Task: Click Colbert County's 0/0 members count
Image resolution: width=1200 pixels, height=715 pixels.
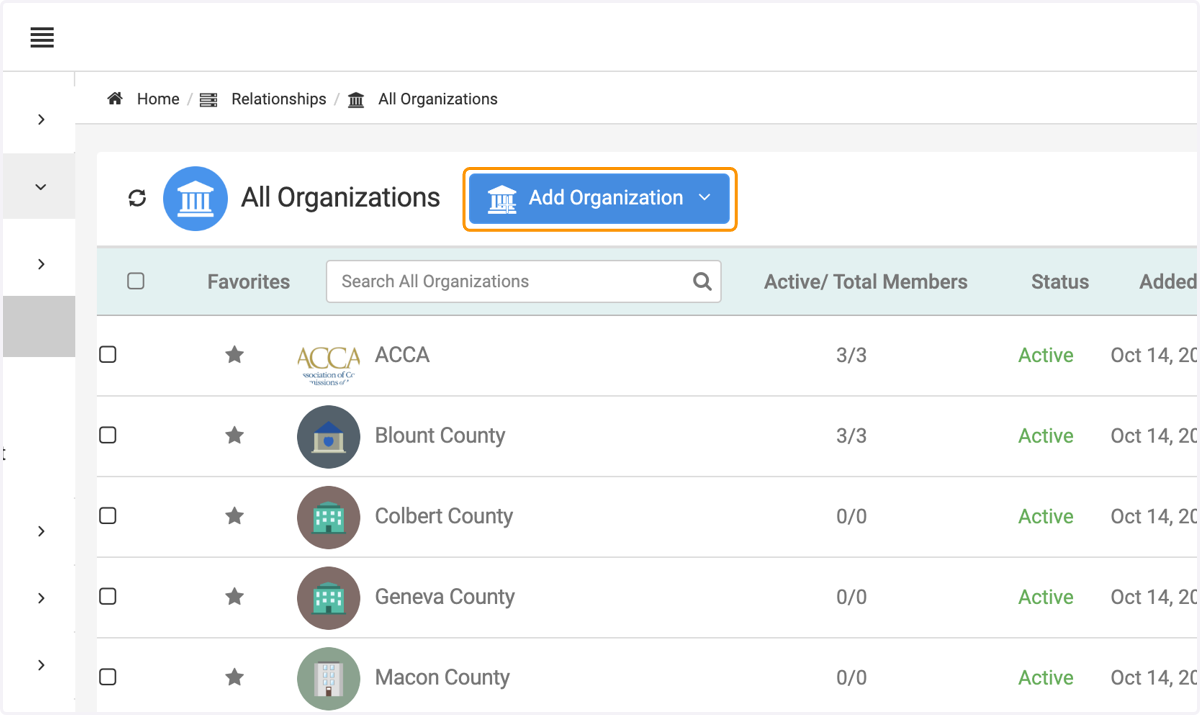Action: click(851, 517)
